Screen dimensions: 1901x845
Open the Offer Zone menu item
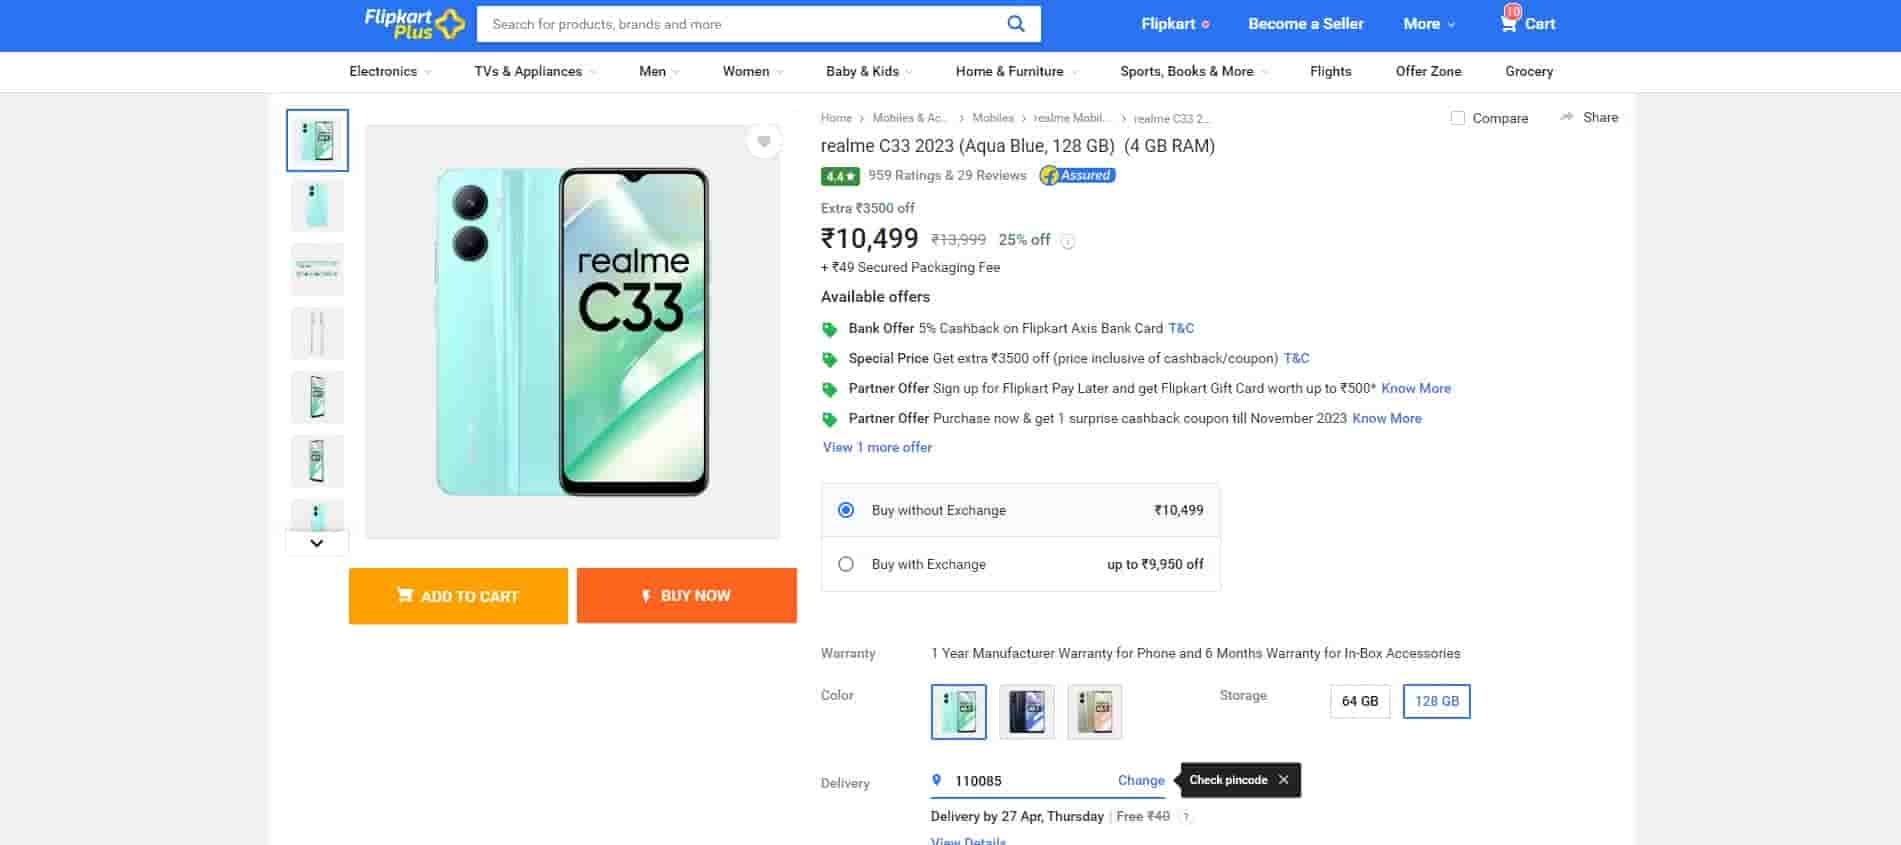click(x=1428, y=71)
